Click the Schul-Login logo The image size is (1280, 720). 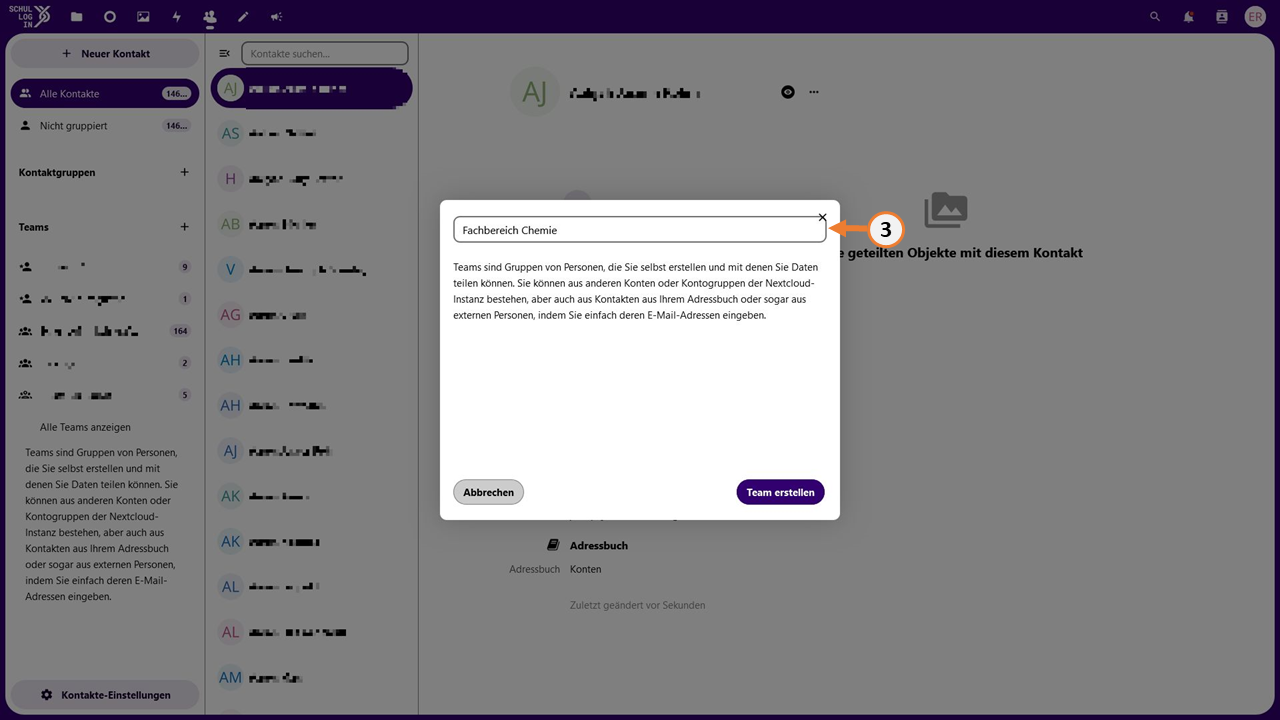pyautogui.click(x=28, y=16)
